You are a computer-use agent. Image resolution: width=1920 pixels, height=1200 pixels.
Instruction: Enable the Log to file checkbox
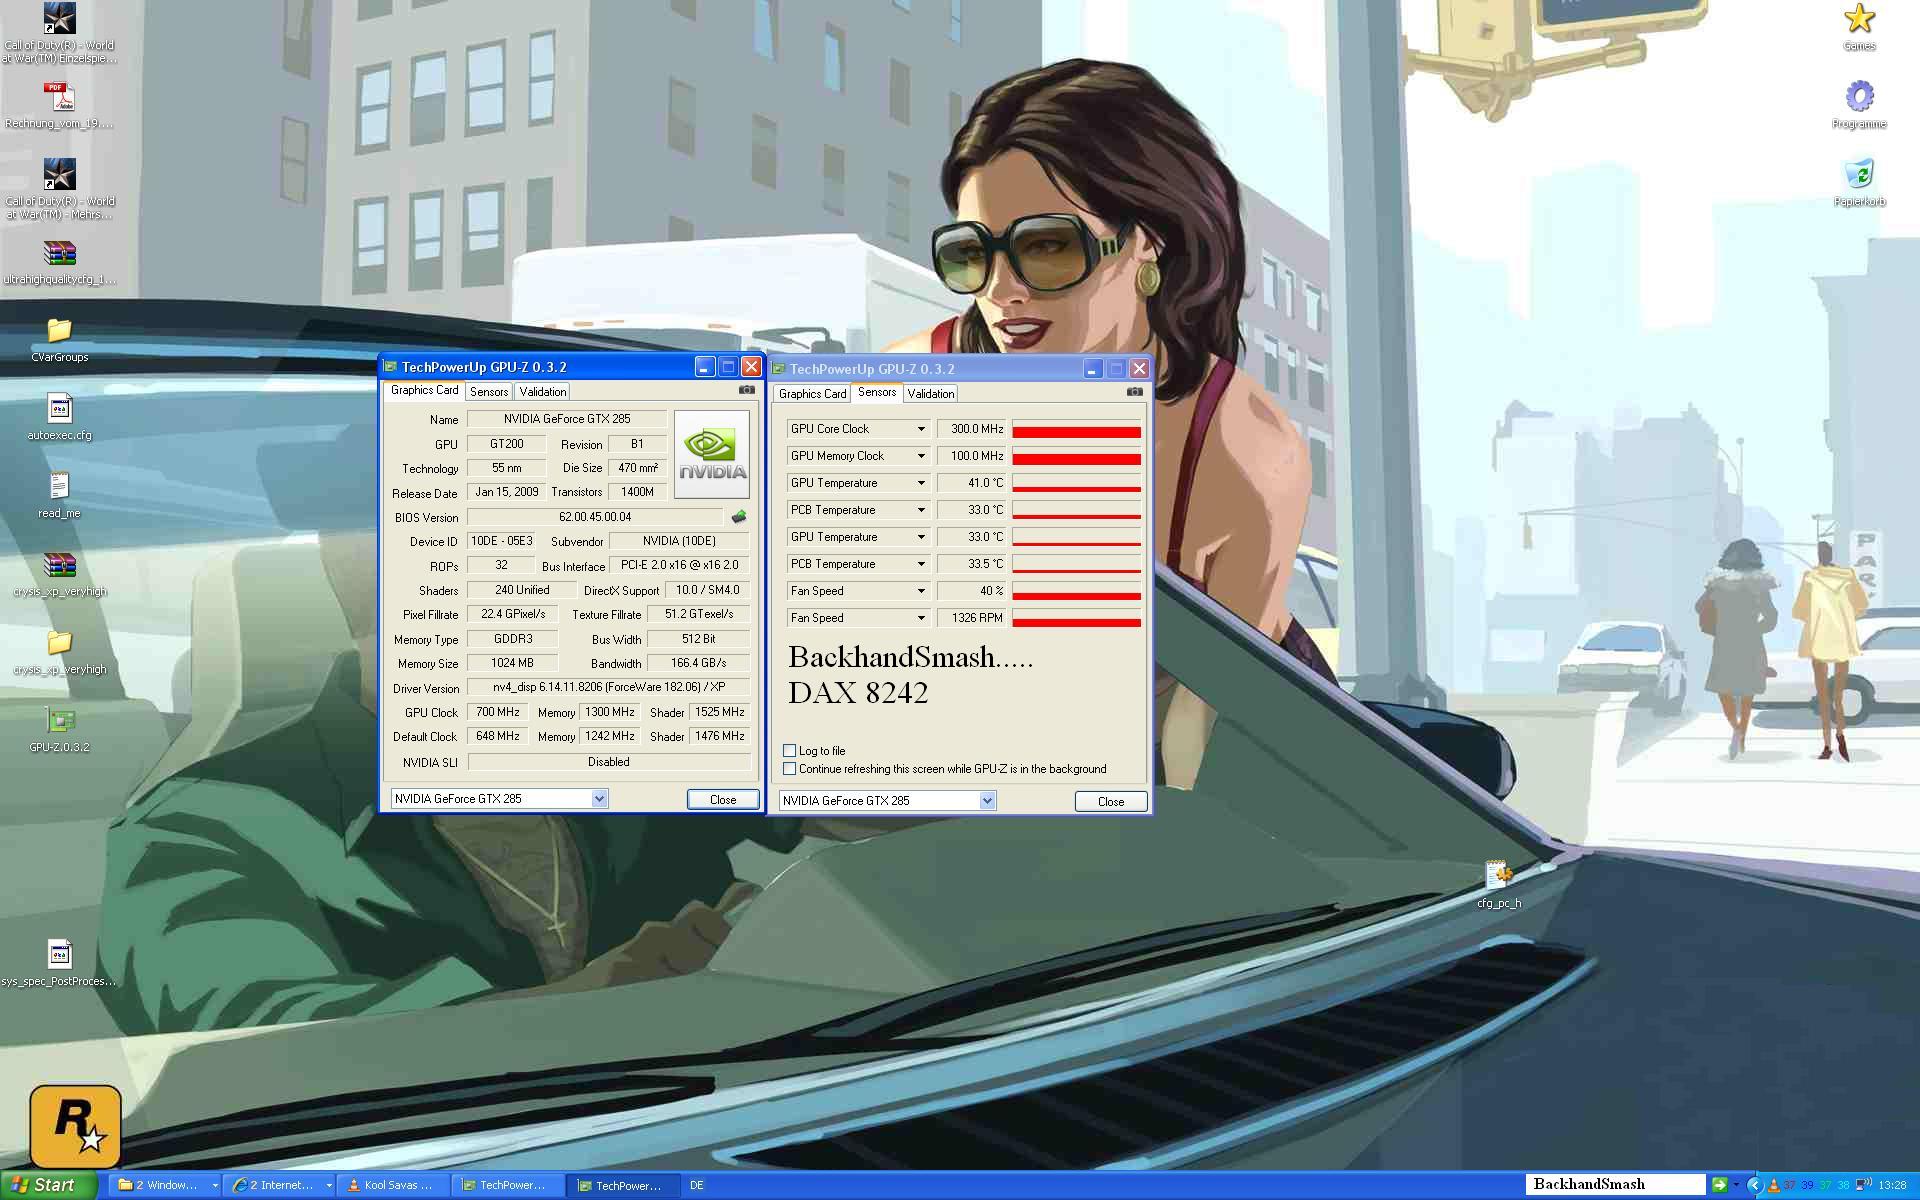(x=790, y=750)
